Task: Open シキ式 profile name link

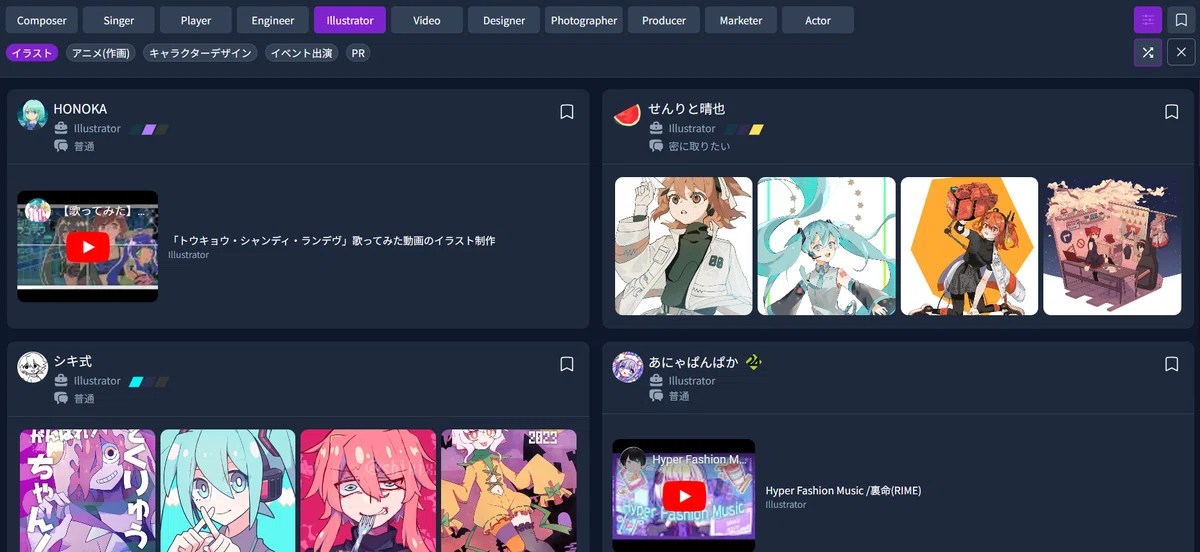Action: pos(73,361)
